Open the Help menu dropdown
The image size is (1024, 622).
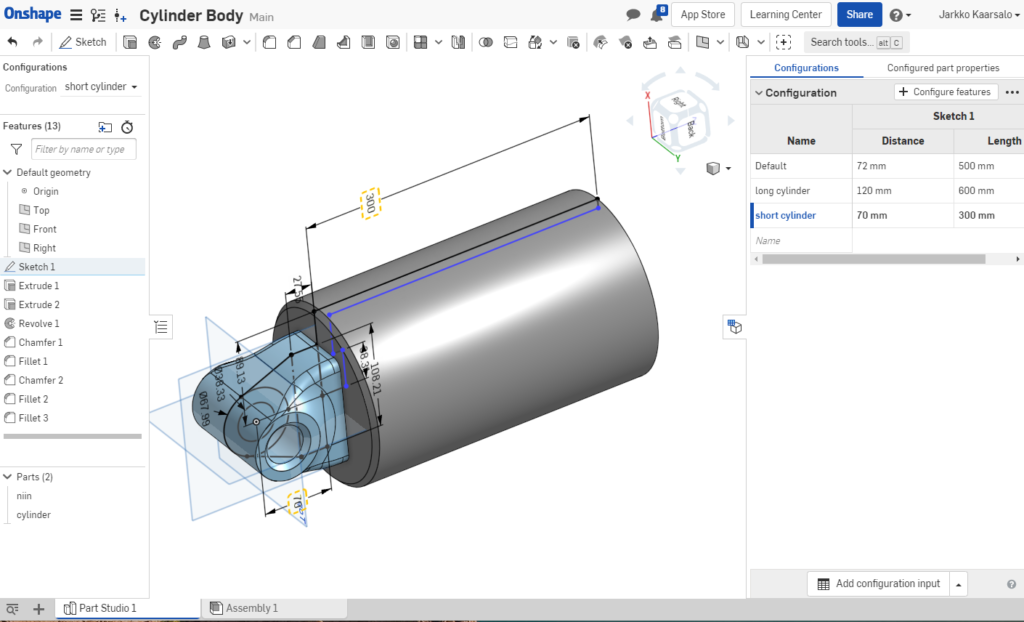(901, 15)
